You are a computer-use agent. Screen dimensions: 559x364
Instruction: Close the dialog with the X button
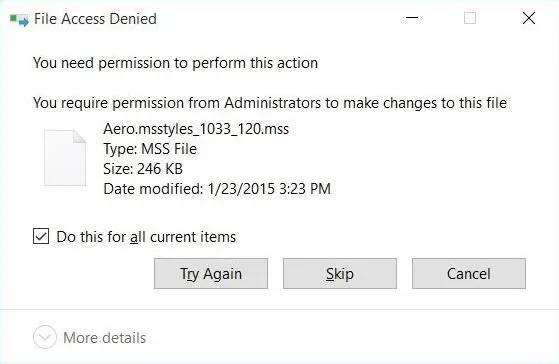[x=529, y=18]
